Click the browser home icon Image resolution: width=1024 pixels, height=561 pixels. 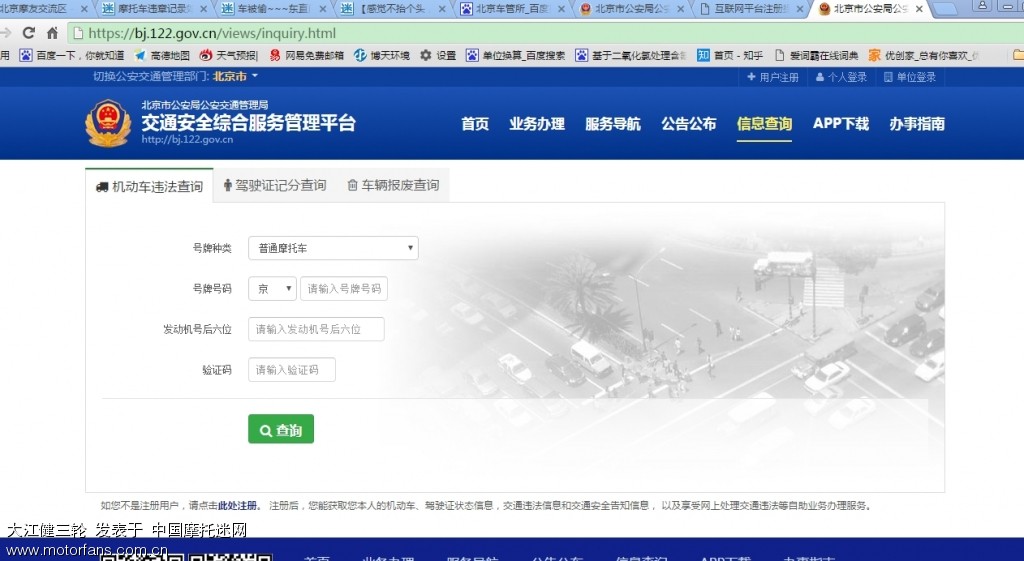tap(52, 33)
